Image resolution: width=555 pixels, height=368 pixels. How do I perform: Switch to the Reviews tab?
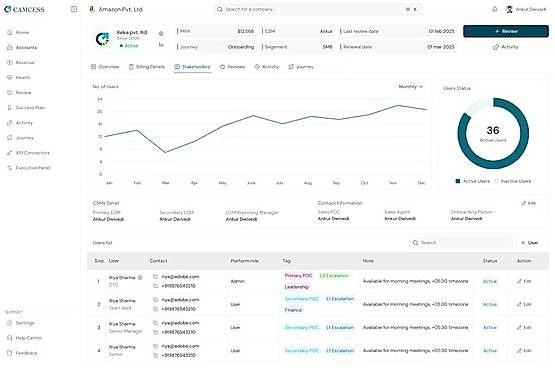coord(232,67)
